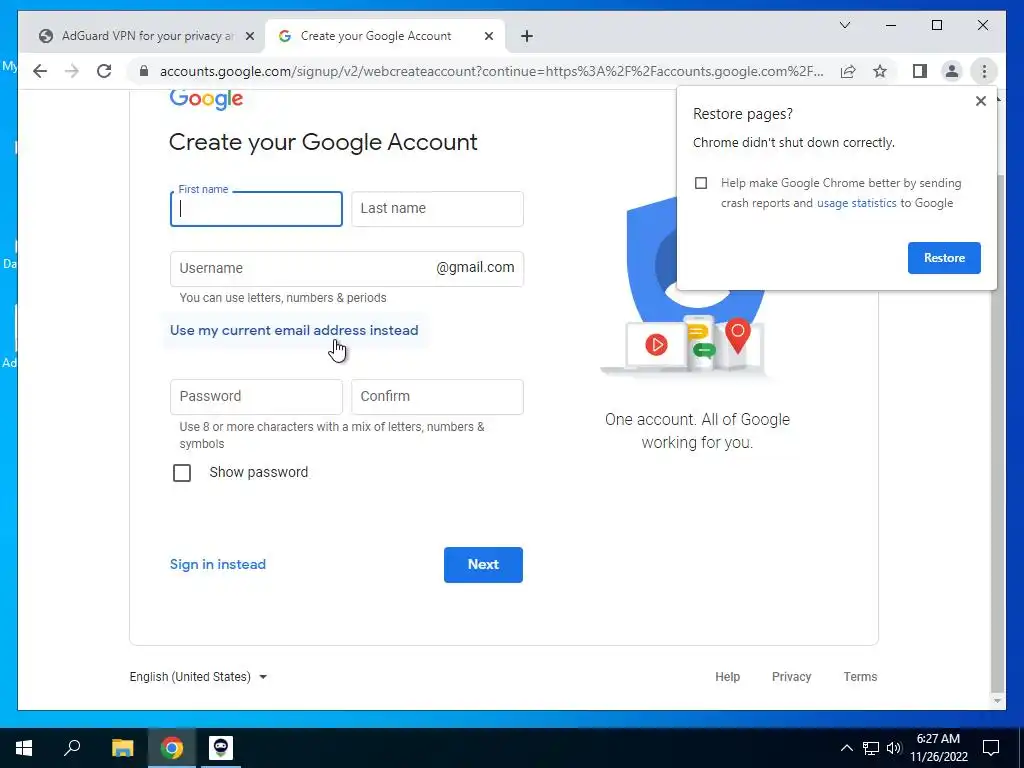Screen dimensions: 1024x768
Task: Click the Last name field
Action: 437,209
